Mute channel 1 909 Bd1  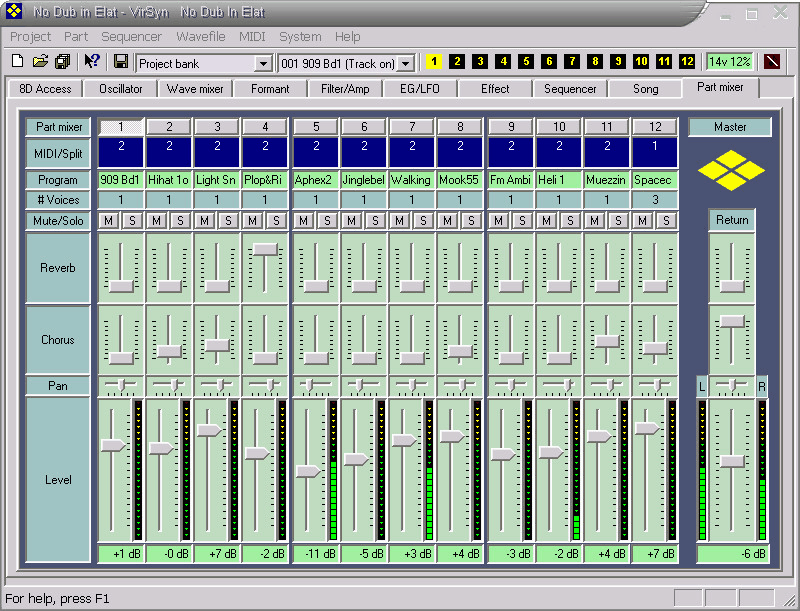(x=108, y=220)
